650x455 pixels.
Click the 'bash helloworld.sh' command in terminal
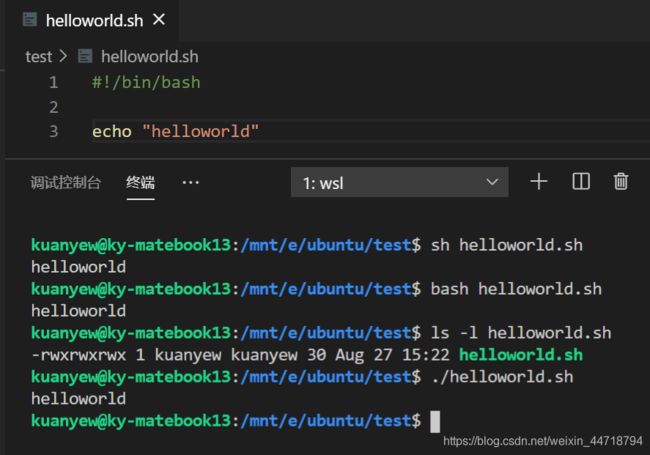516,289
